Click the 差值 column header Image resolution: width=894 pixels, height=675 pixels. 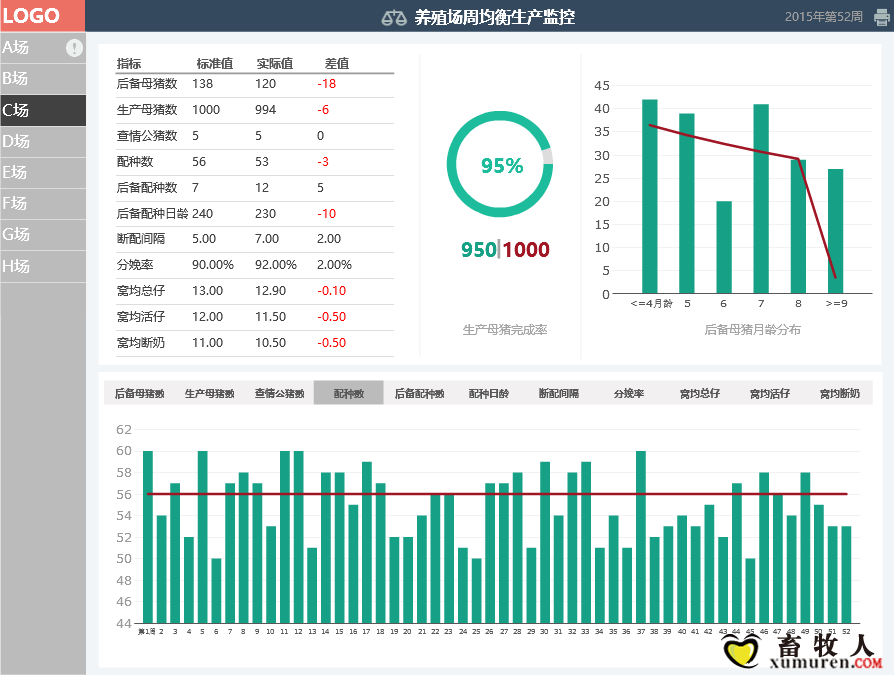[x=337, y=63]
